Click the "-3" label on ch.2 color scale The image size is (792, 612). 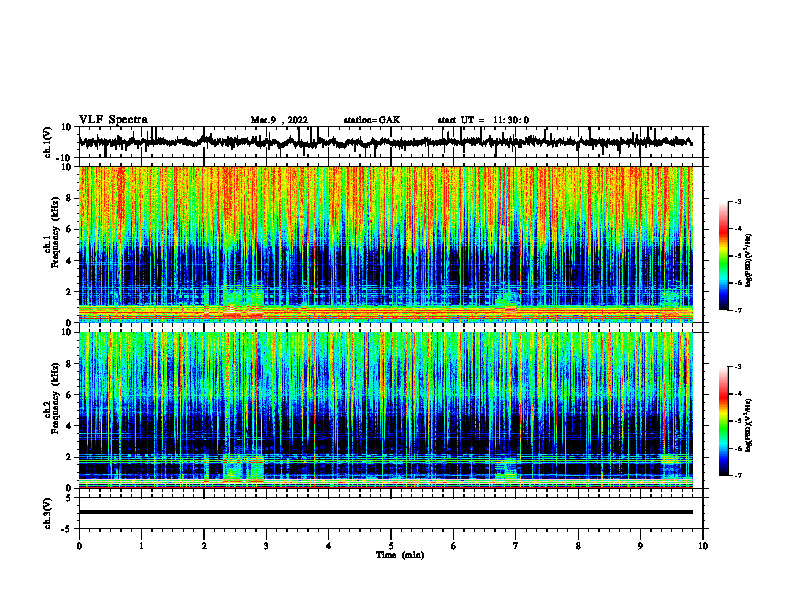[737, 367]
